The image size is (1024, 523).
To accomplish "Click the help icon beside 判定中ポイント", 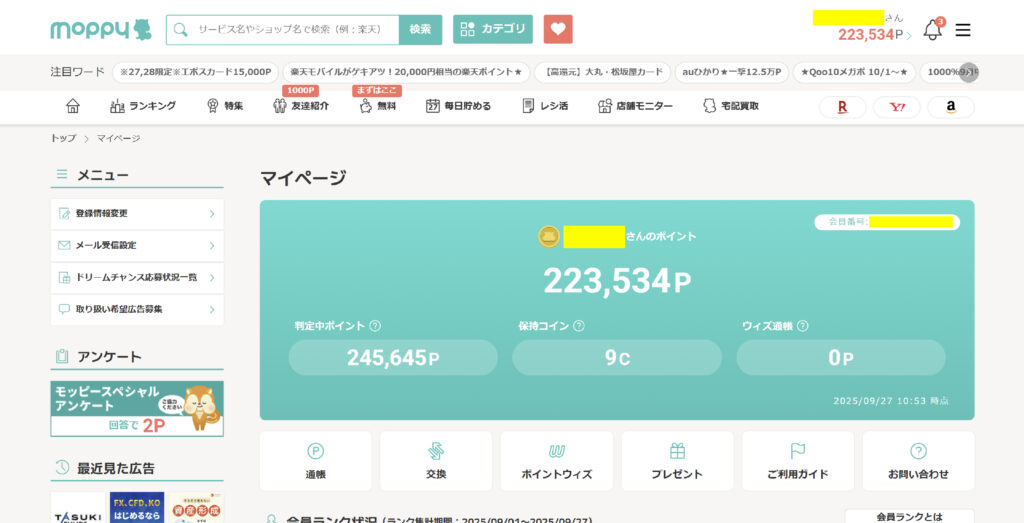I will click(x=375, y=326).
